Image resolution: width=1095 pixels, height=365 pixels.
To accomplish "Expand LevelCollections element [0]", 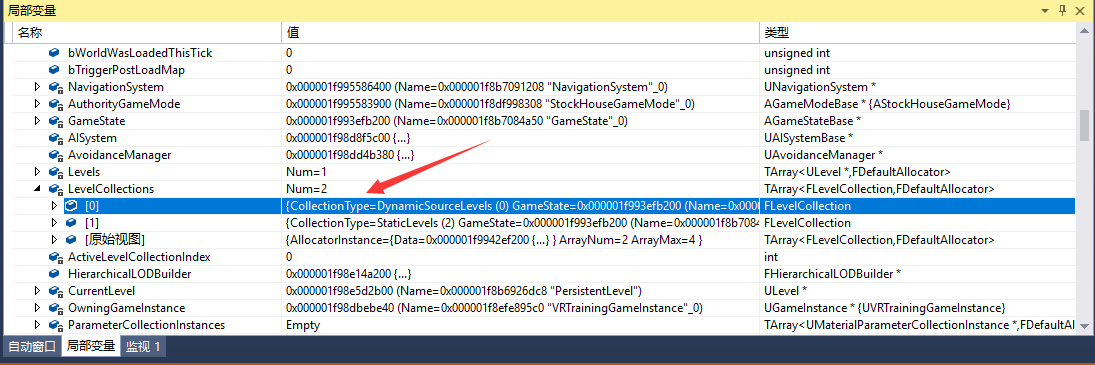I will coord(54,206).
